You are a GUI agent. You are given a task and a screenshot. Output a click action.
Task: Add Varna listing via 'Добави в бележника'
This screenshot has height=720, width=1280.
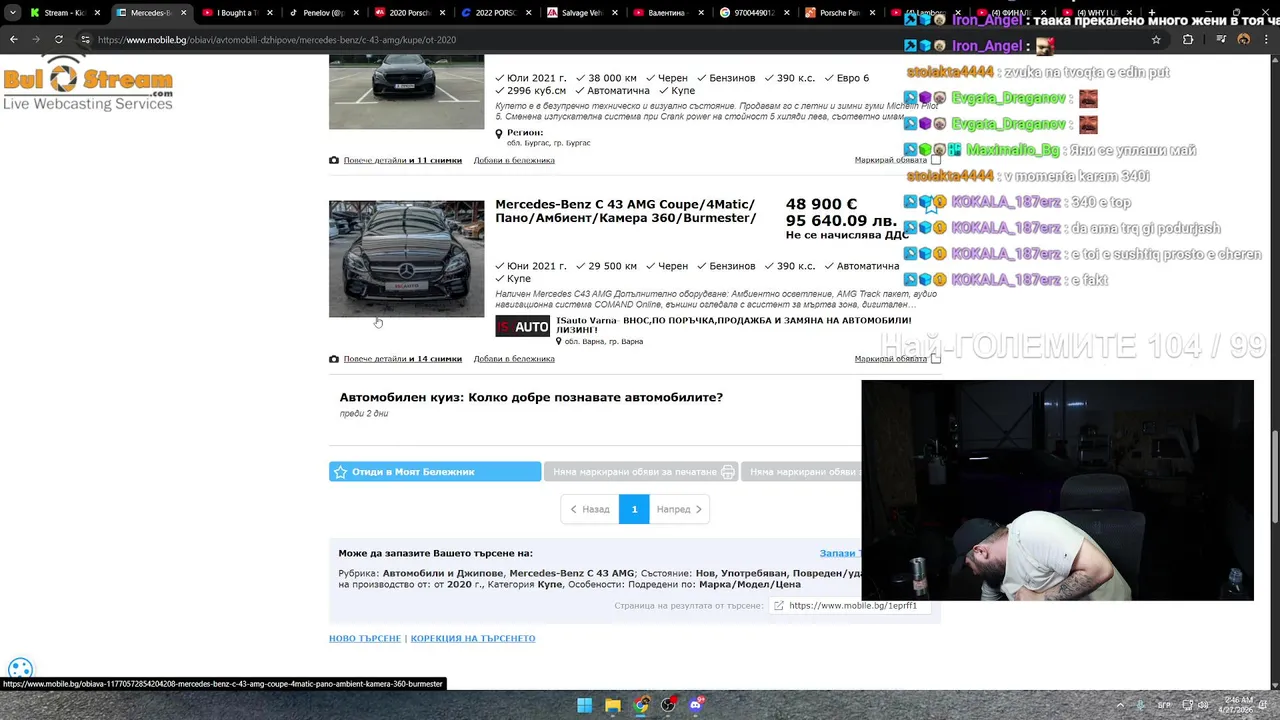[514, 359]
